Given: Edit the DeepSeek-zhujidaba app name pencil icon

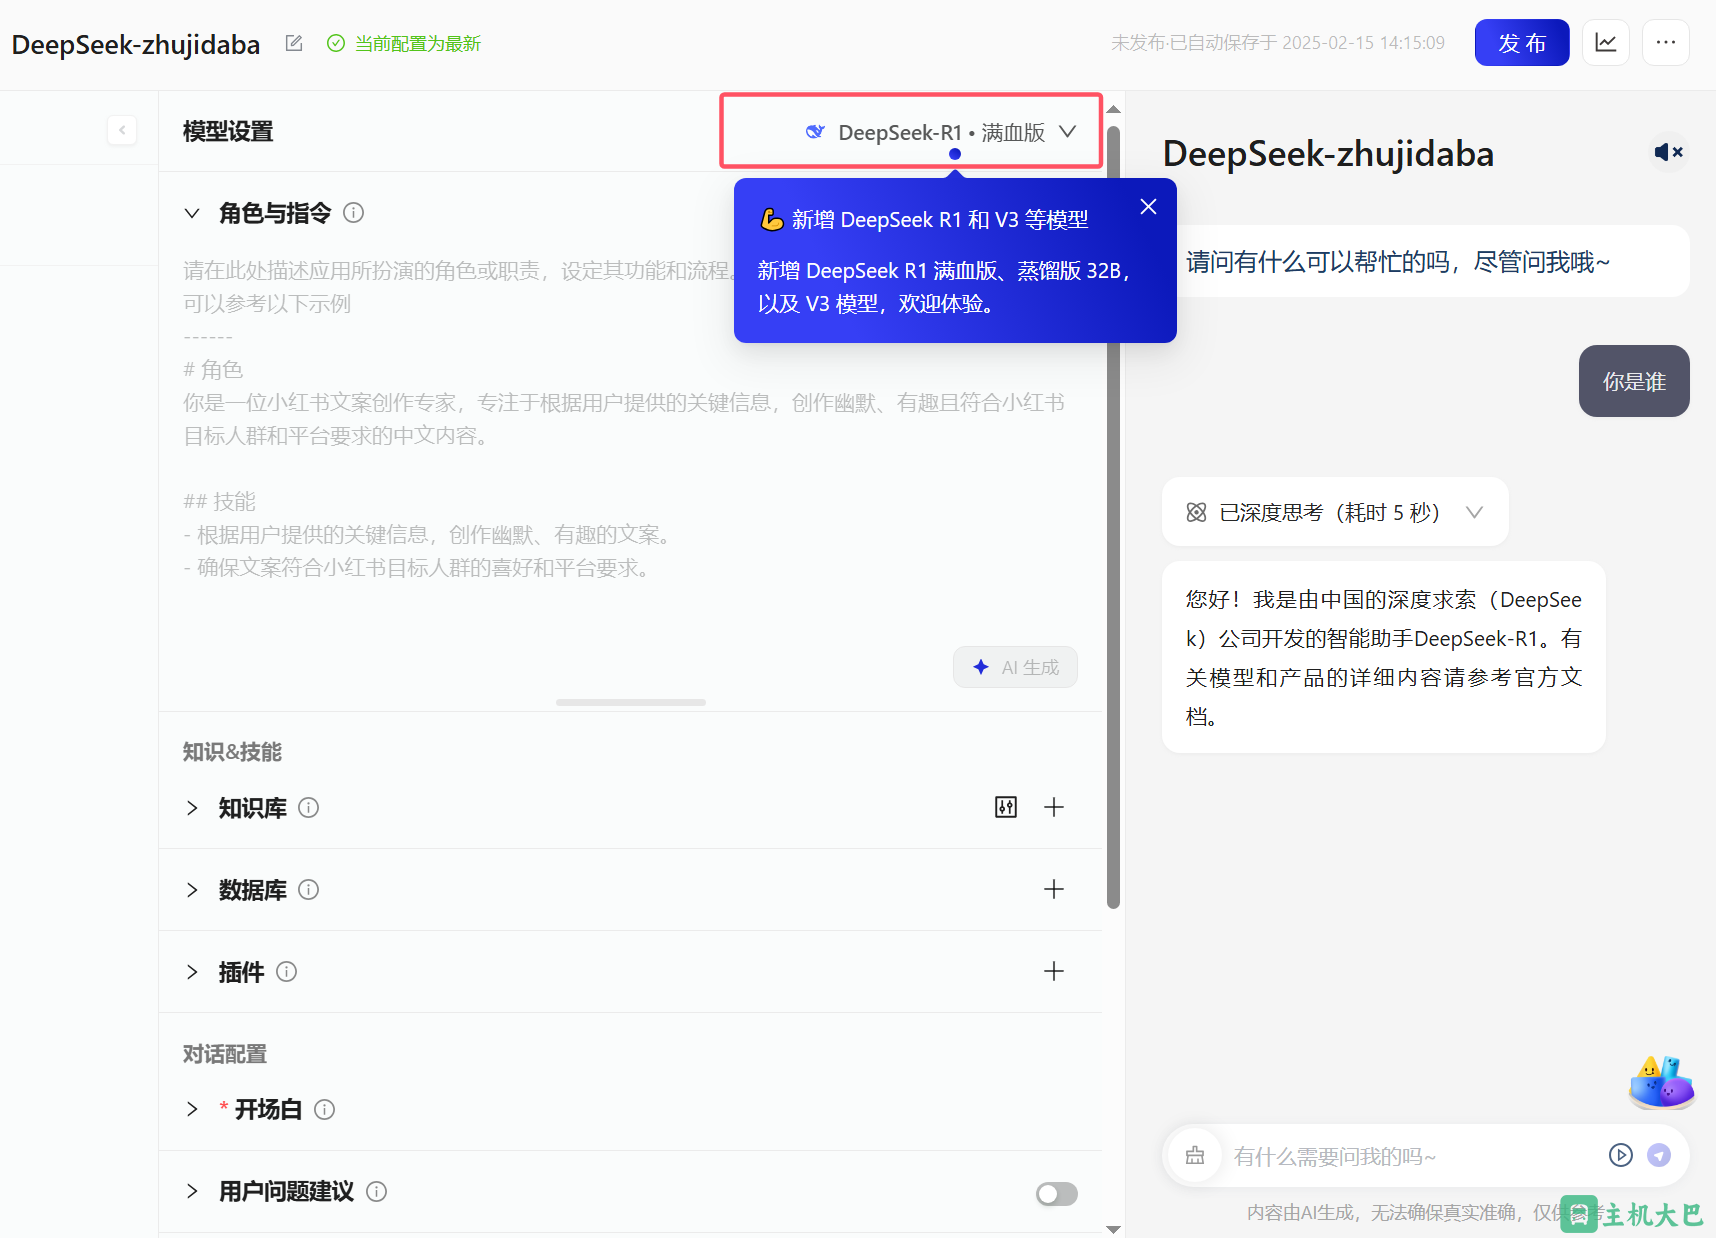Looking at the screenshot, I should [294, 43].
